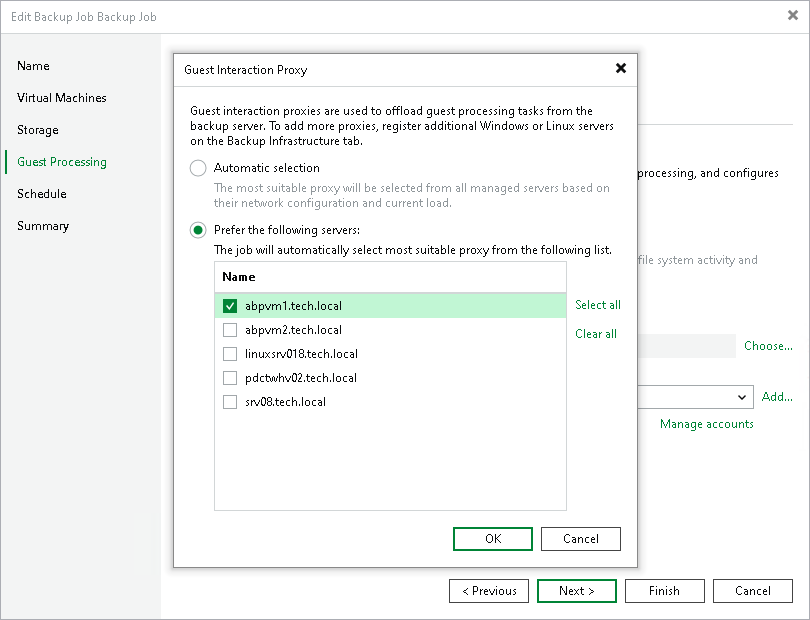Viewport: 810px width, 620px height.
Task: Open the Virtual Machines wizard step
Action: (x=61, y=98)
